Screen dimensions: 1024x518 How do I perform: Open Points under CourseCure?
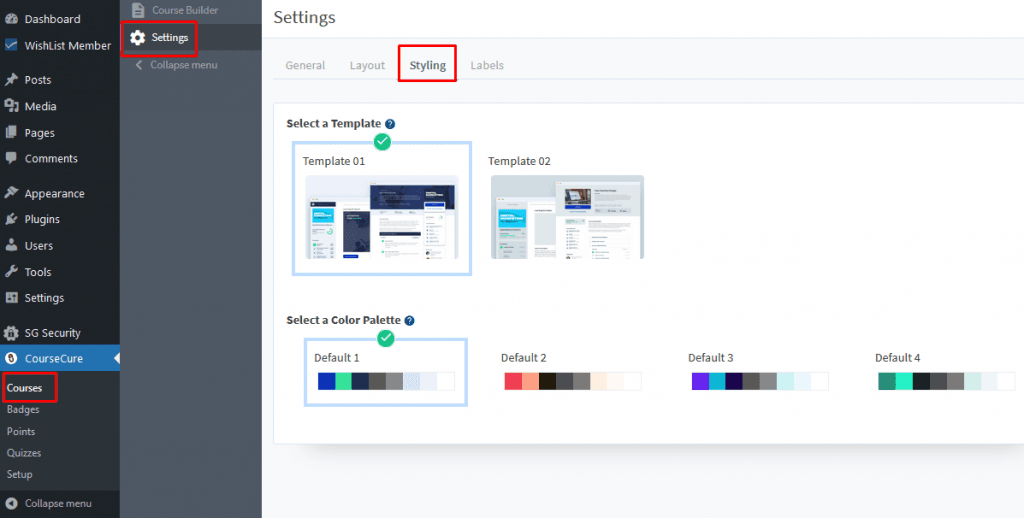pos(21,431)
